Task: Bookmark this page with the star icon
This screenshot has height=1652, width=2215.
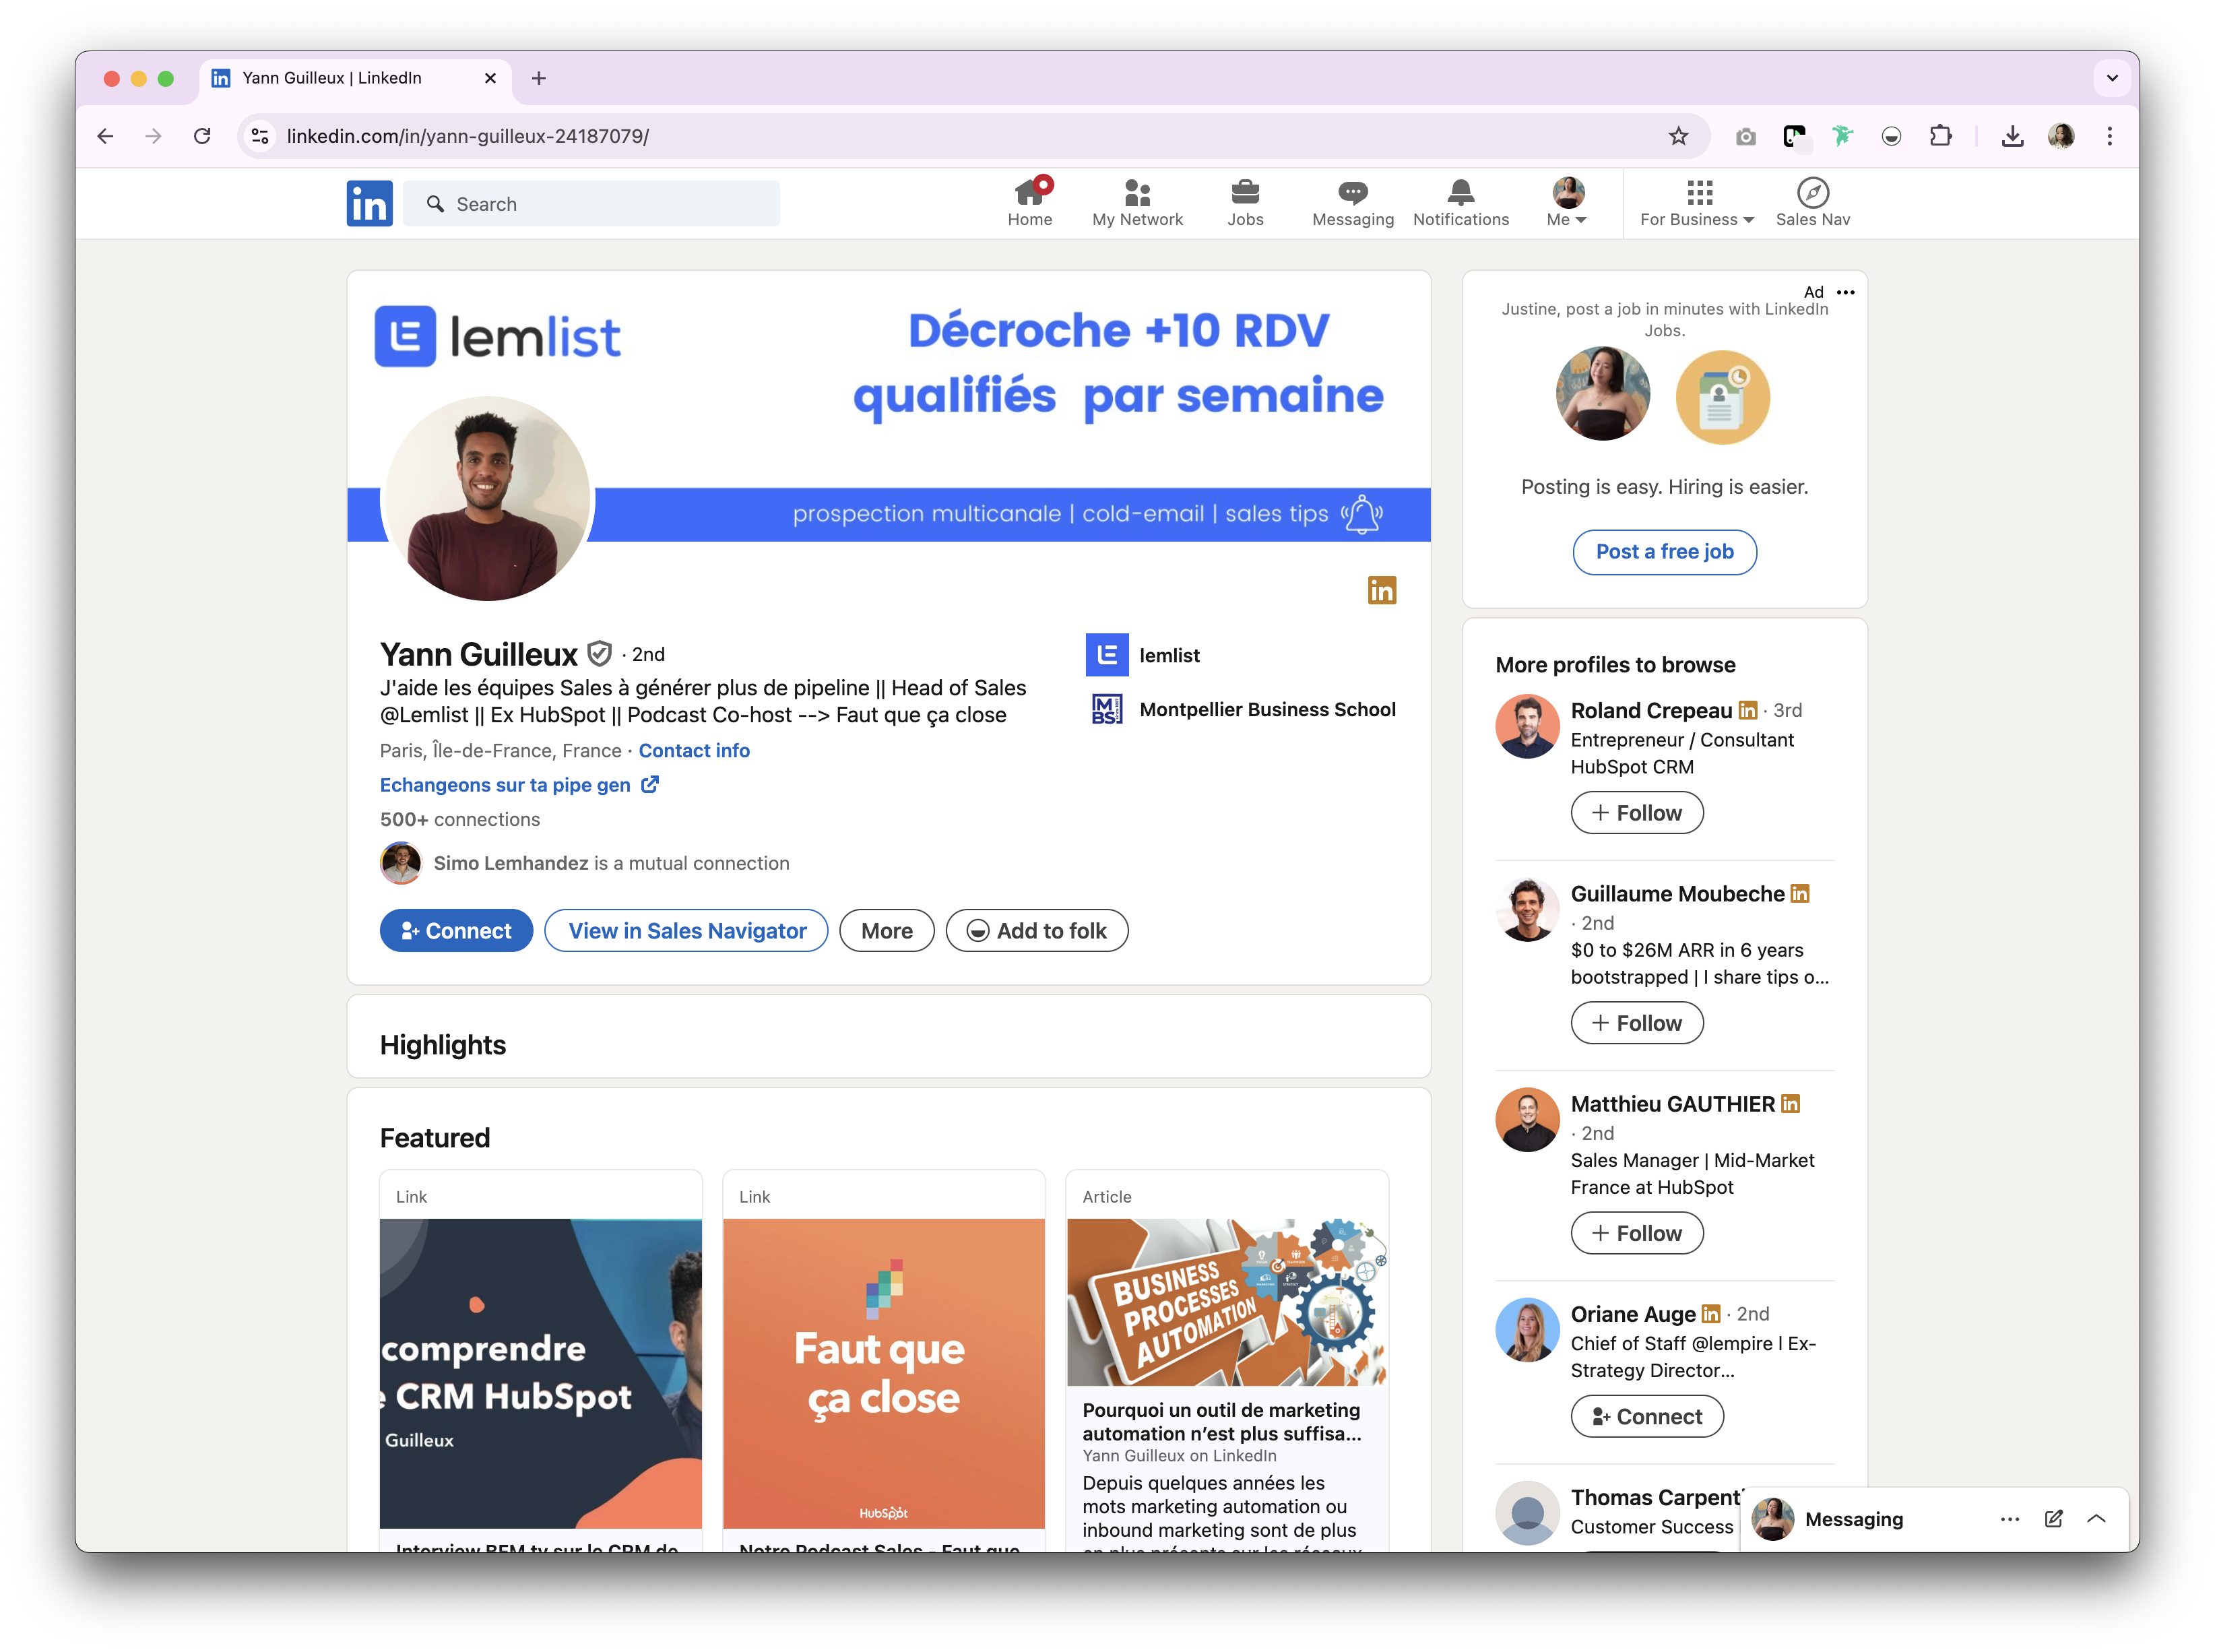Action: (x=1678, y=136)
